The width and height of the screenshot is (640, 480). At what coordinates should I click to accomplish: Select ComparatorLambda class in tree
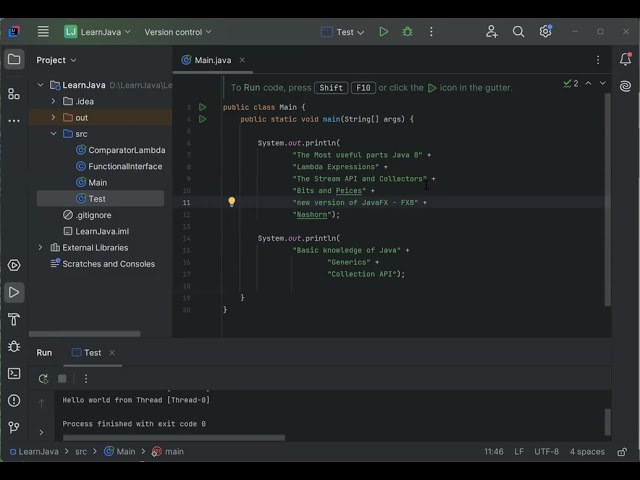click(121, 150)
